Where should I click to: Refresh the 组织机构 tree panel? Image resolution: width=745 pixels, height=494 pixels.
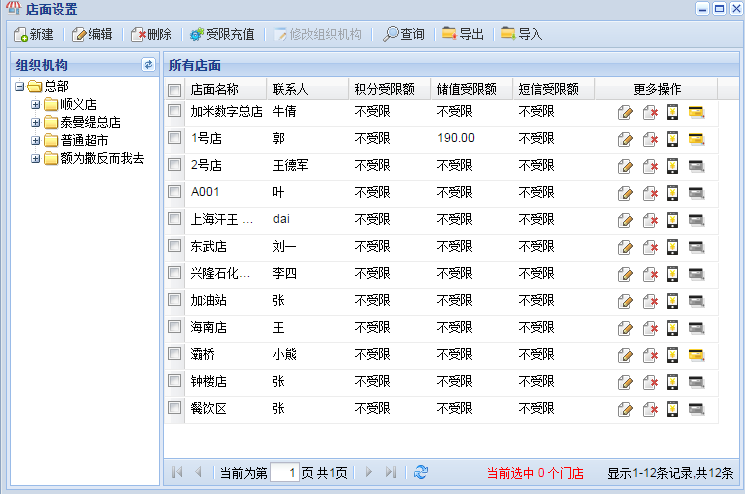148,65
